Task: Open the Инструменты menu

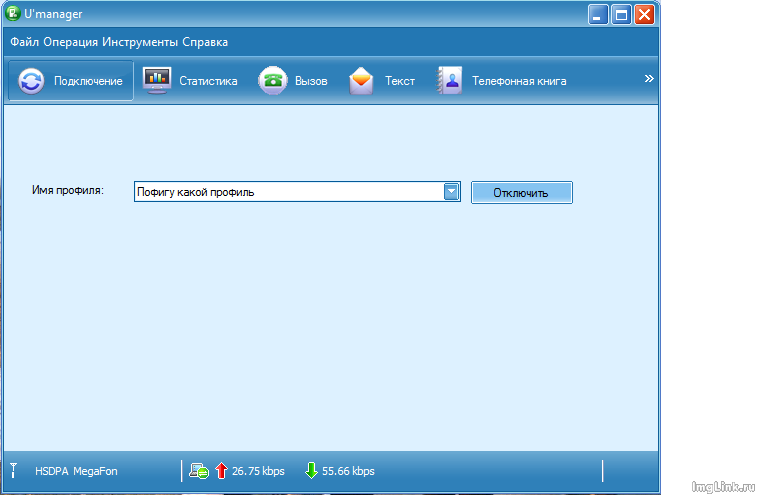Action: [140, 42]
